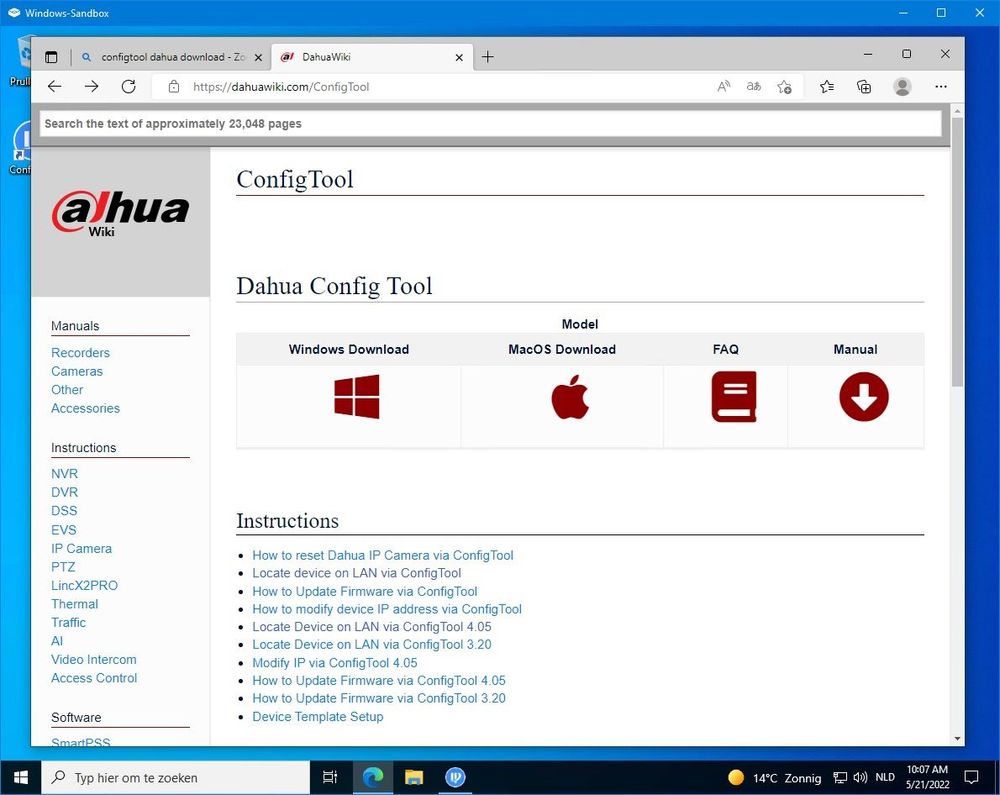
Task: Download ConfigTool using the Windows logo icon
Action: tap(357, 397)
